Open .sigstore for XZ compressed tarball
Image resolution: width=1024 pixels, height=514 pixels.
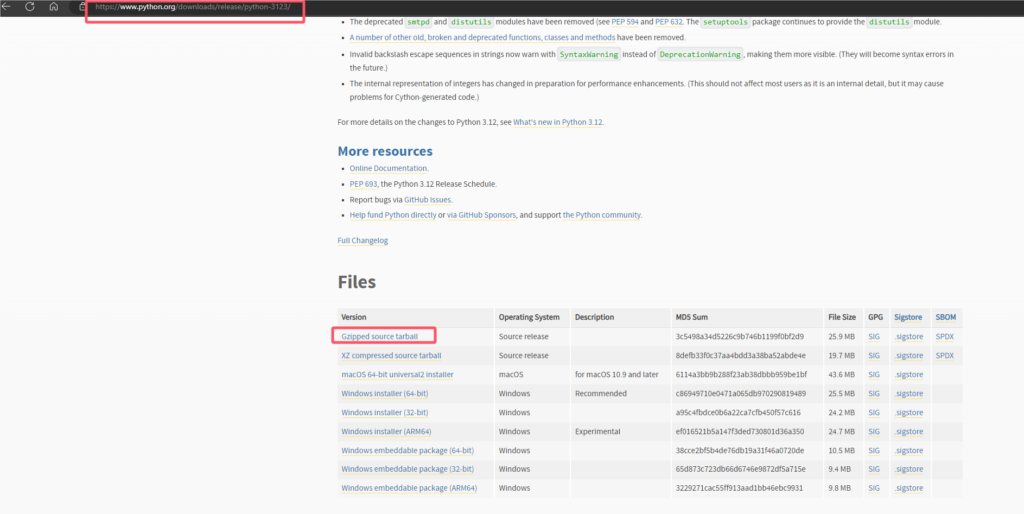pos(908,355)
